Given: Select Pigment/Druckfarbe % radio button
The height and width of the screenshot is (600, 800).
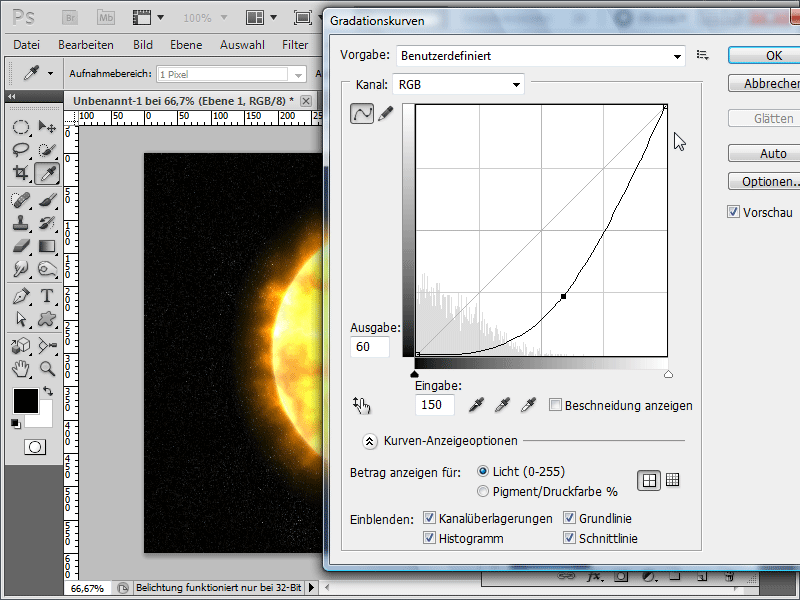Looking at the screenshot, I should tap(483, 491).
